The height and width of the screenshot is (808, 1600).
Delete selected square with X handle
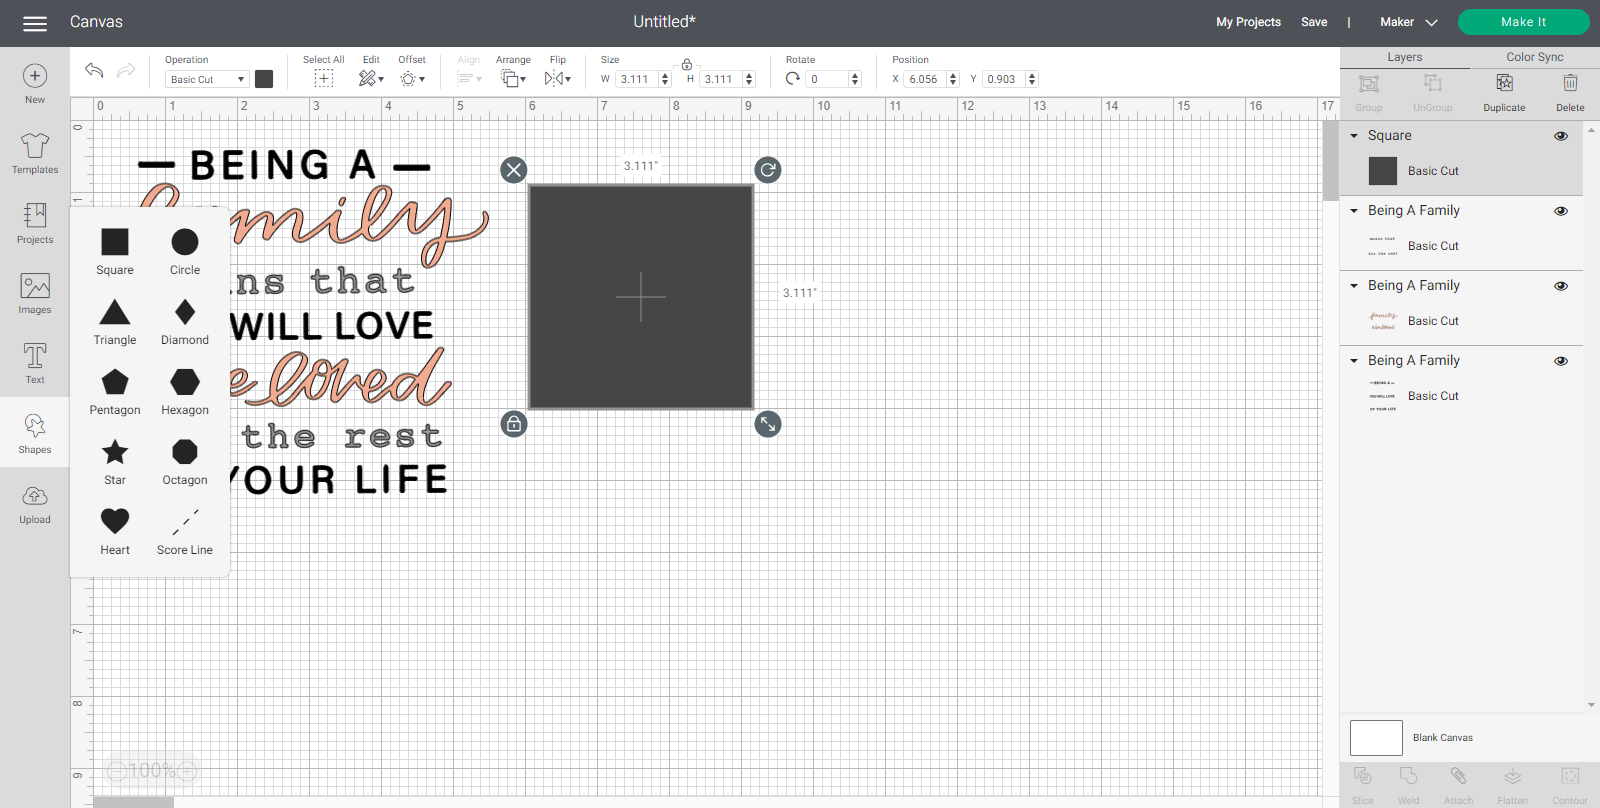[514, 170]
